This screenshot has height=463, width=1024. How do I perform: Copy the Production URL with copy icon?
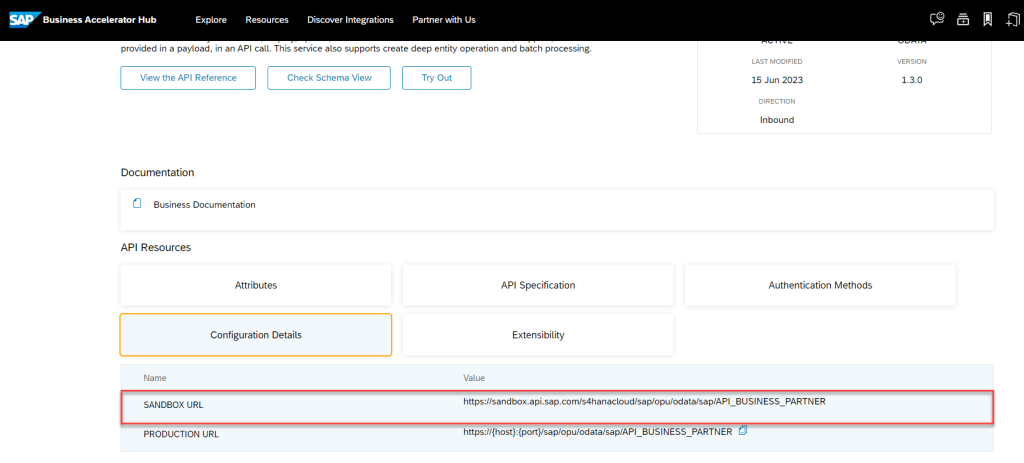pos(743,431)
